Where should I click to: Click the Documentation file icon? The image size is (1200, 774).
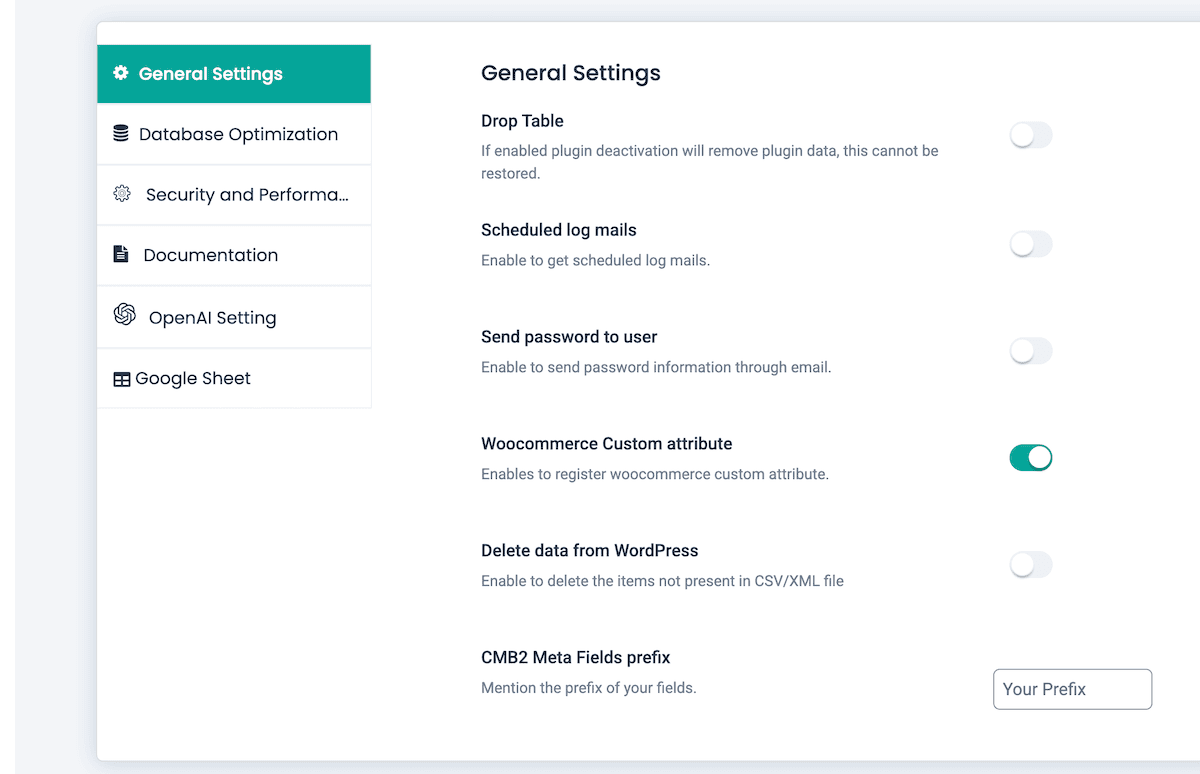coord(121,254)
